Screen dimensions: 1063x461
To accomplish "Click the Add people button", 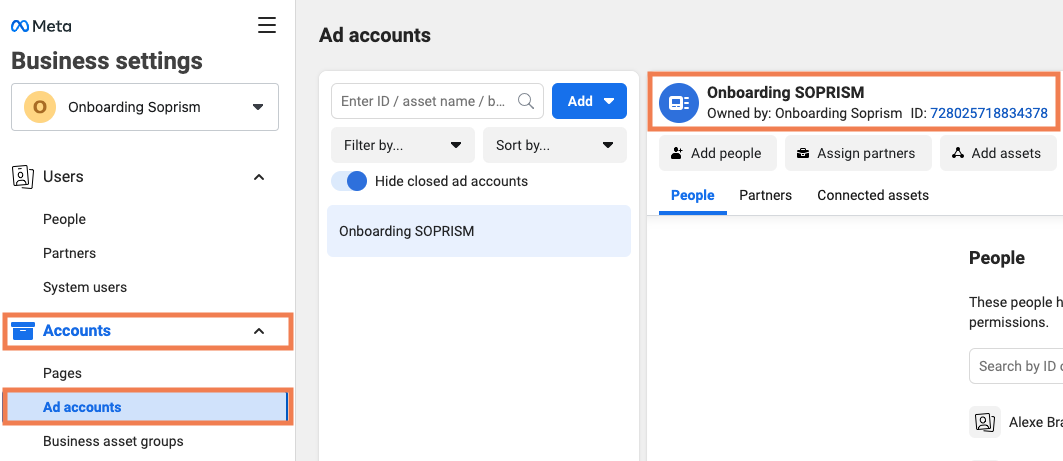I will tap(717, 153).
